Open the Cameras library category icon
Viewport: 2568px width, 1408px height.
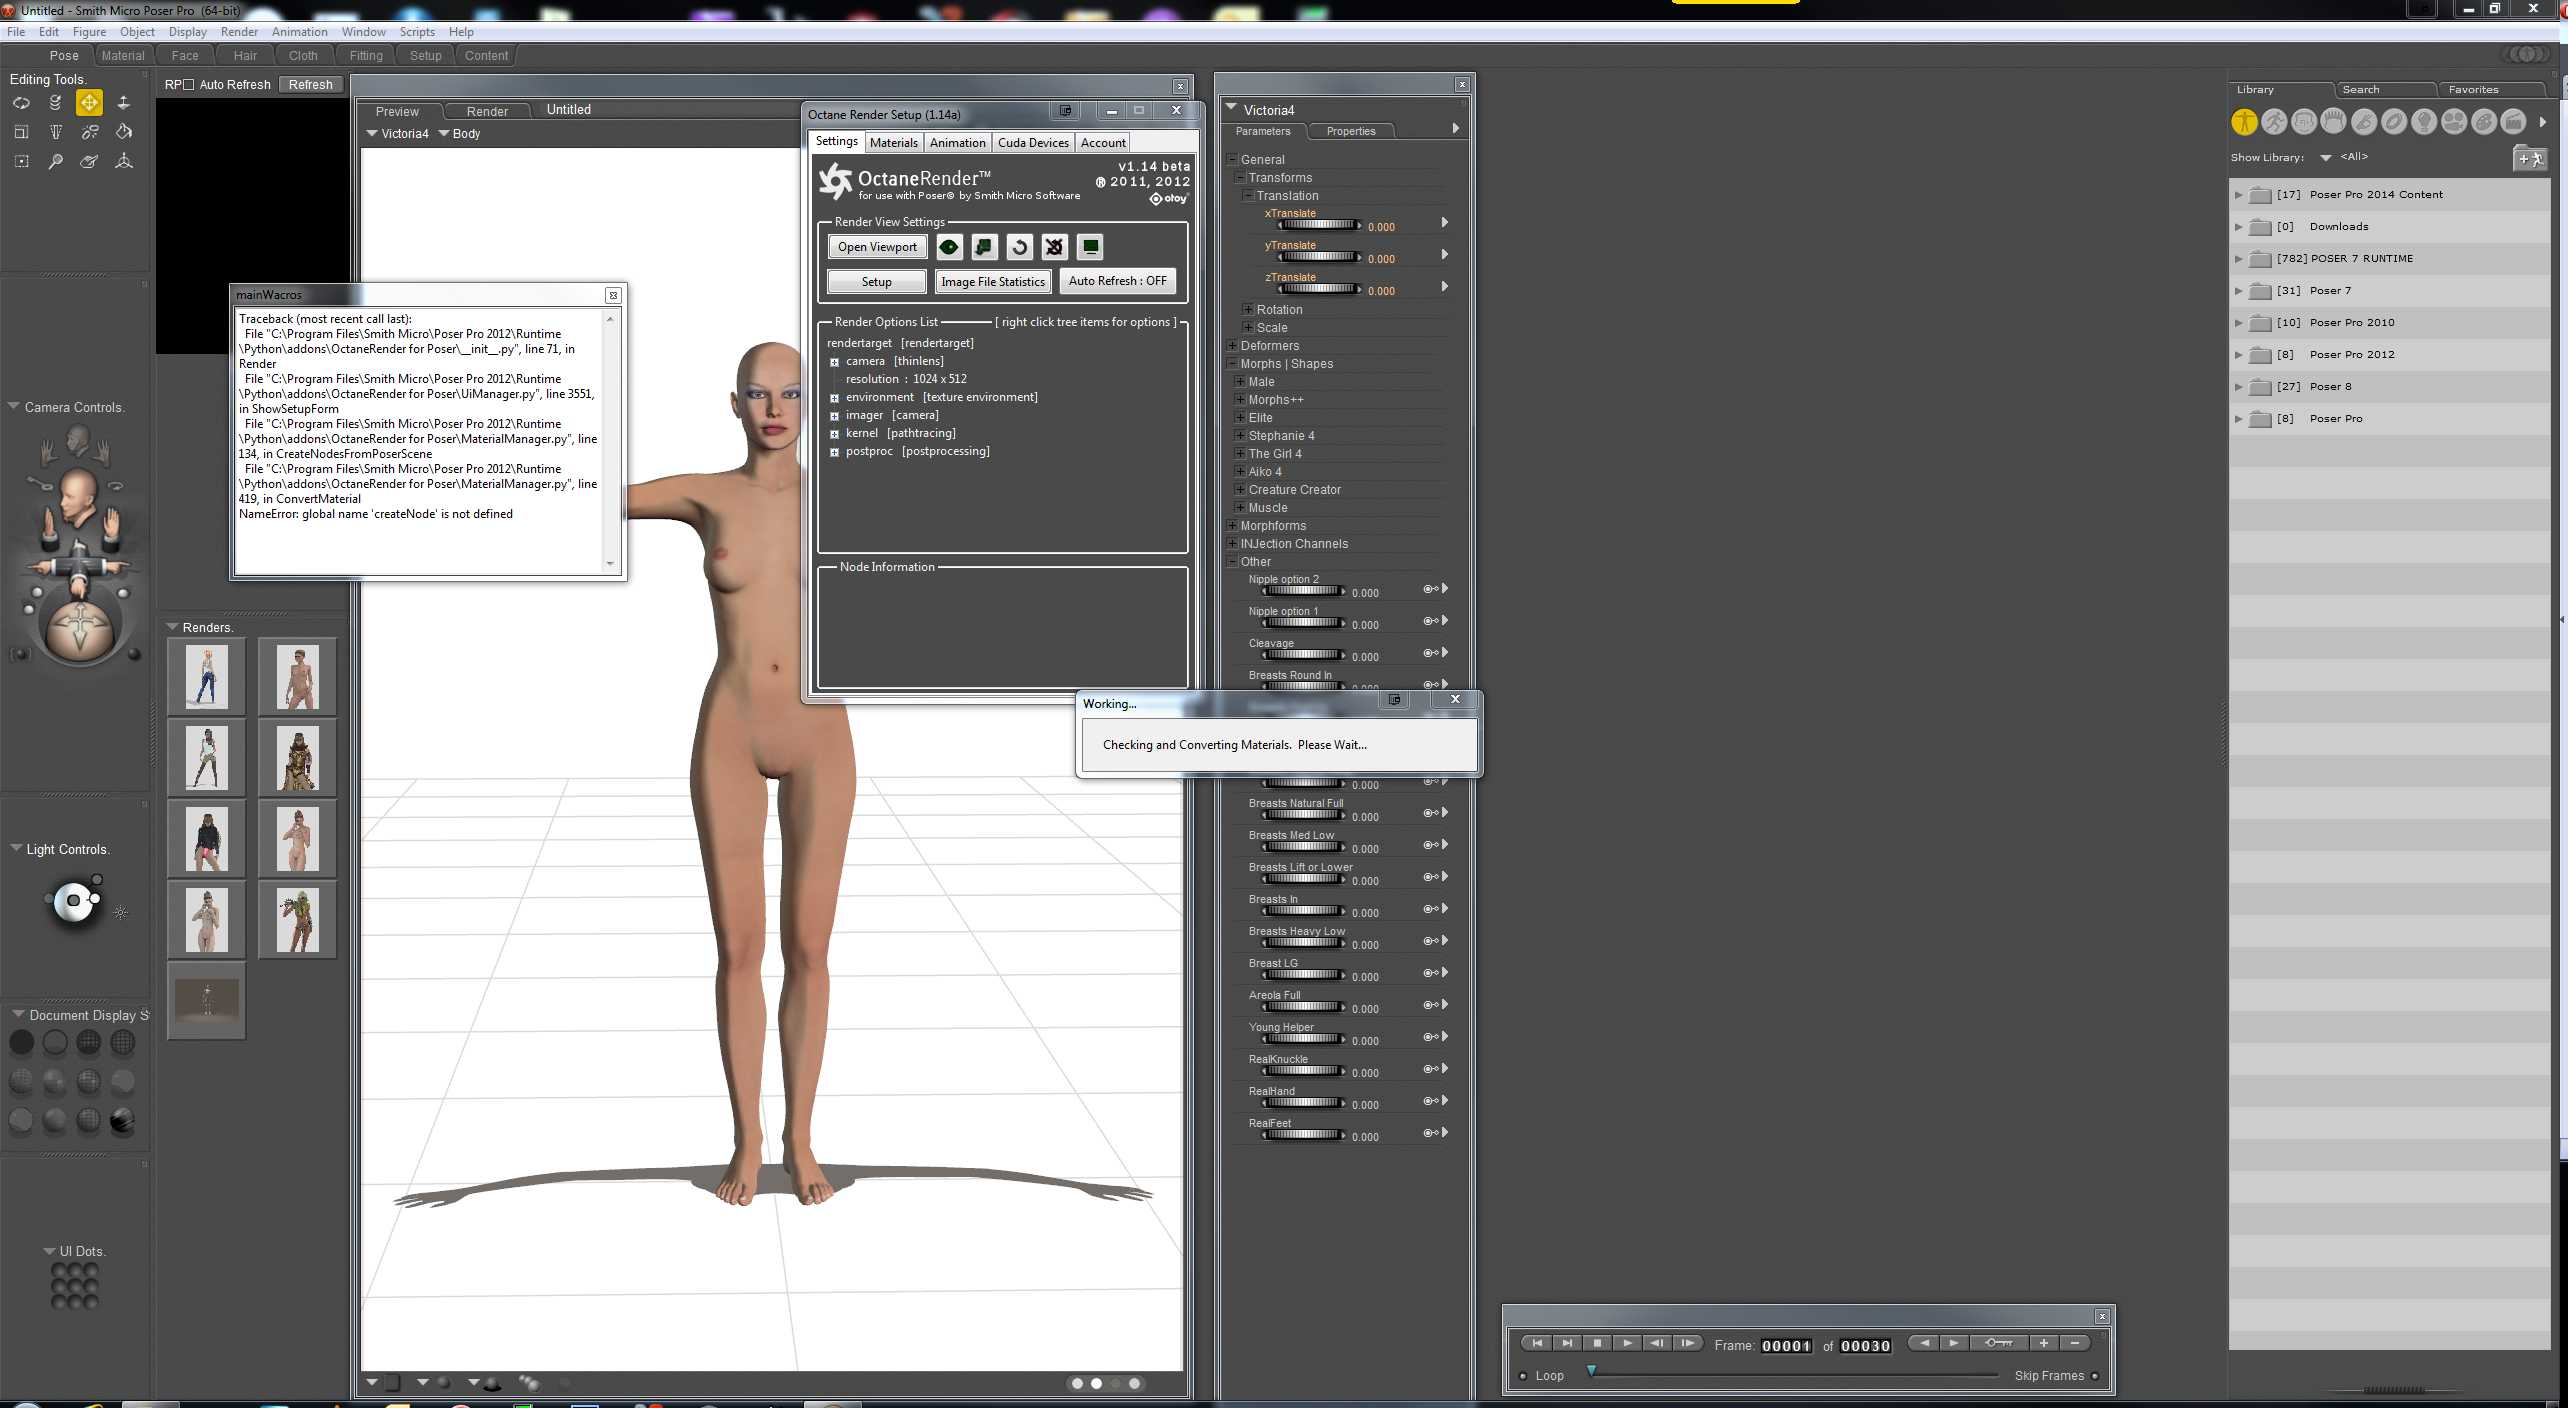2454,122
